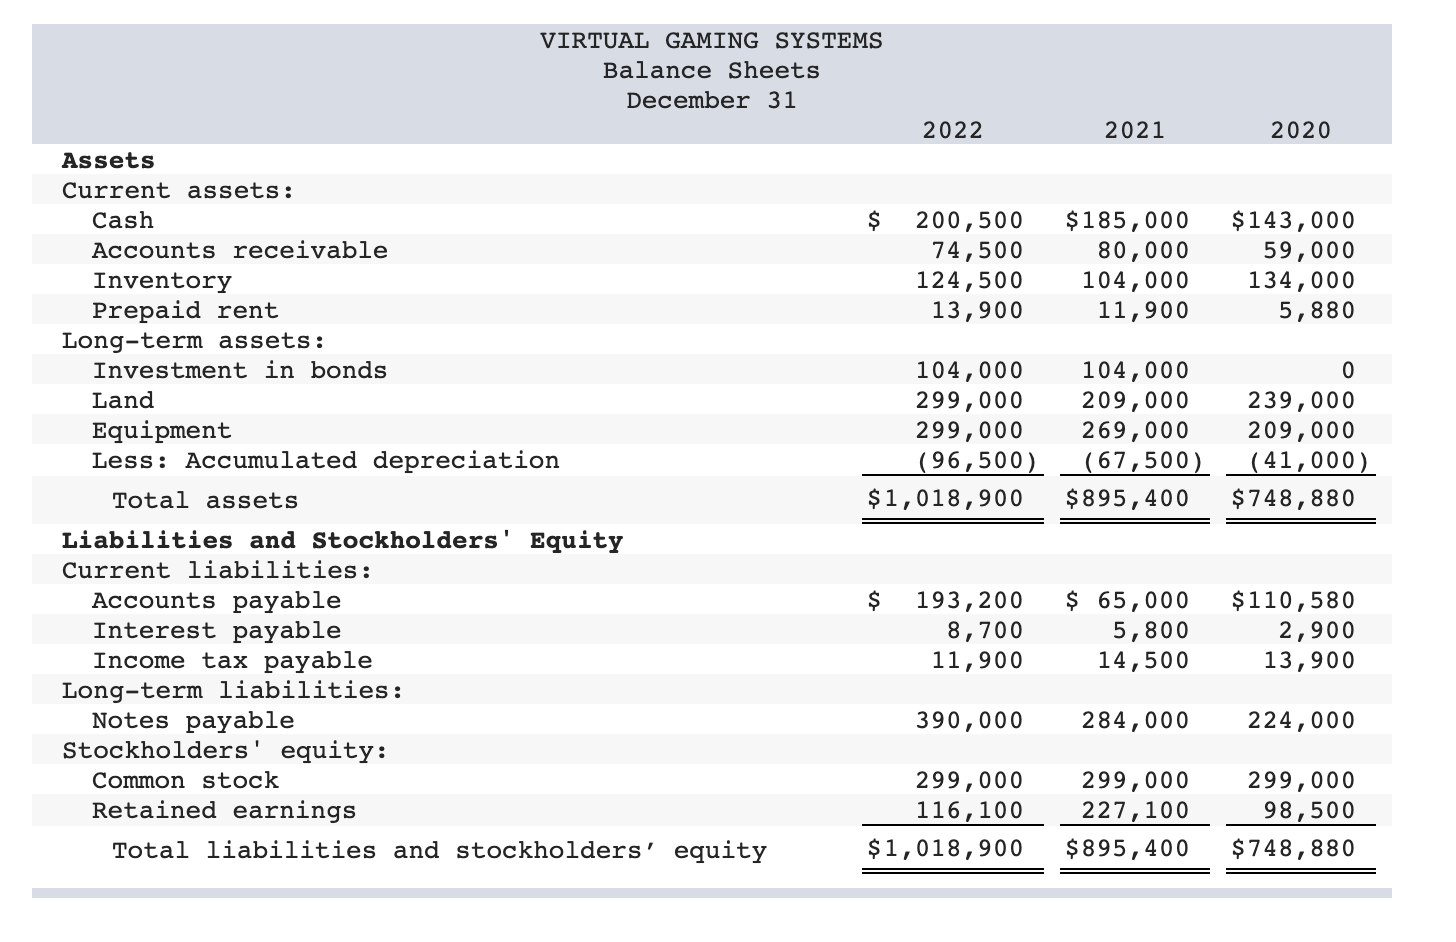Screen dimensions: 1456x942
Task: Select the Notes payable row label
Action: point(193,721)
